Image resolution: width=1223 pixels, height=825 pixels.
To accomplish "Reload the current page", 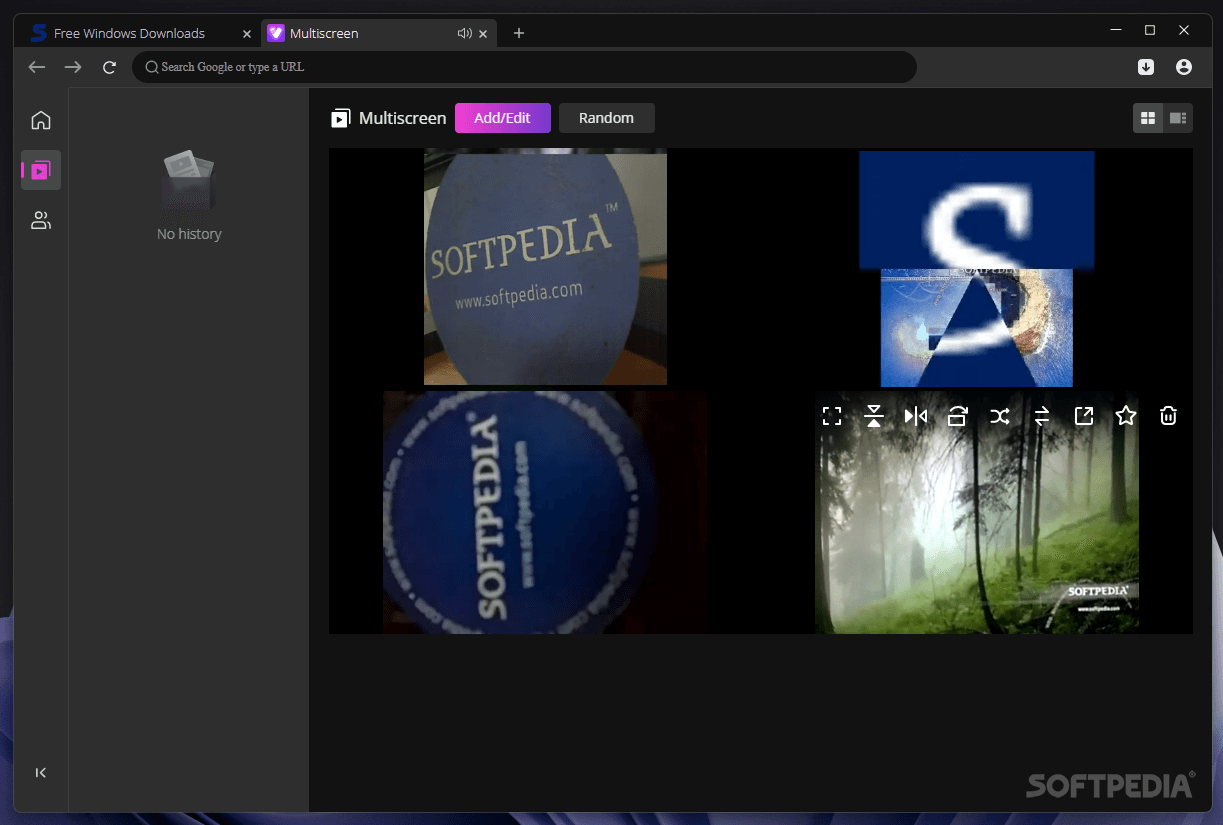I will coord(109,67).
